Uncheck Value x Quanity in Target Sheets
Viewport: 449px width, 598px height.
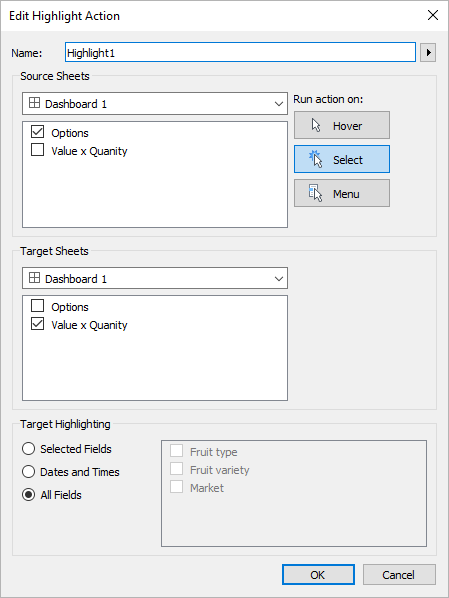[37, 324]
